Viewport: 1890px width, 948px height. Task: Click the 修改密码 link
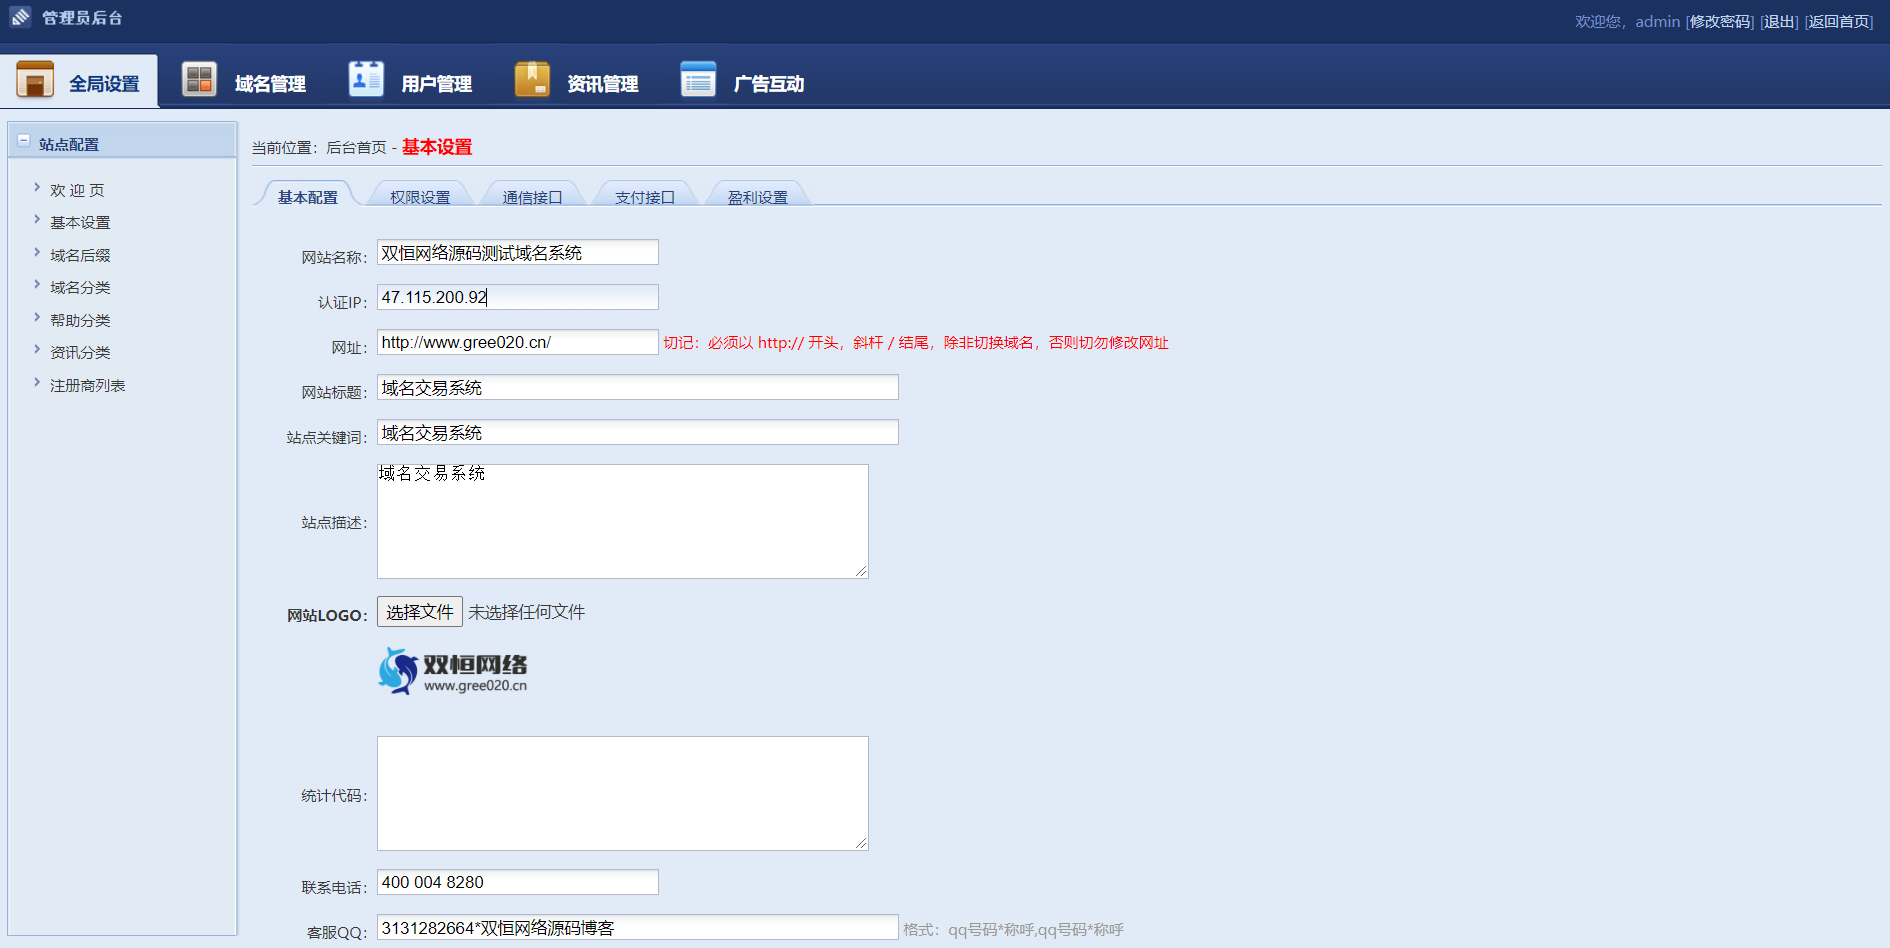coord(1720,22)
